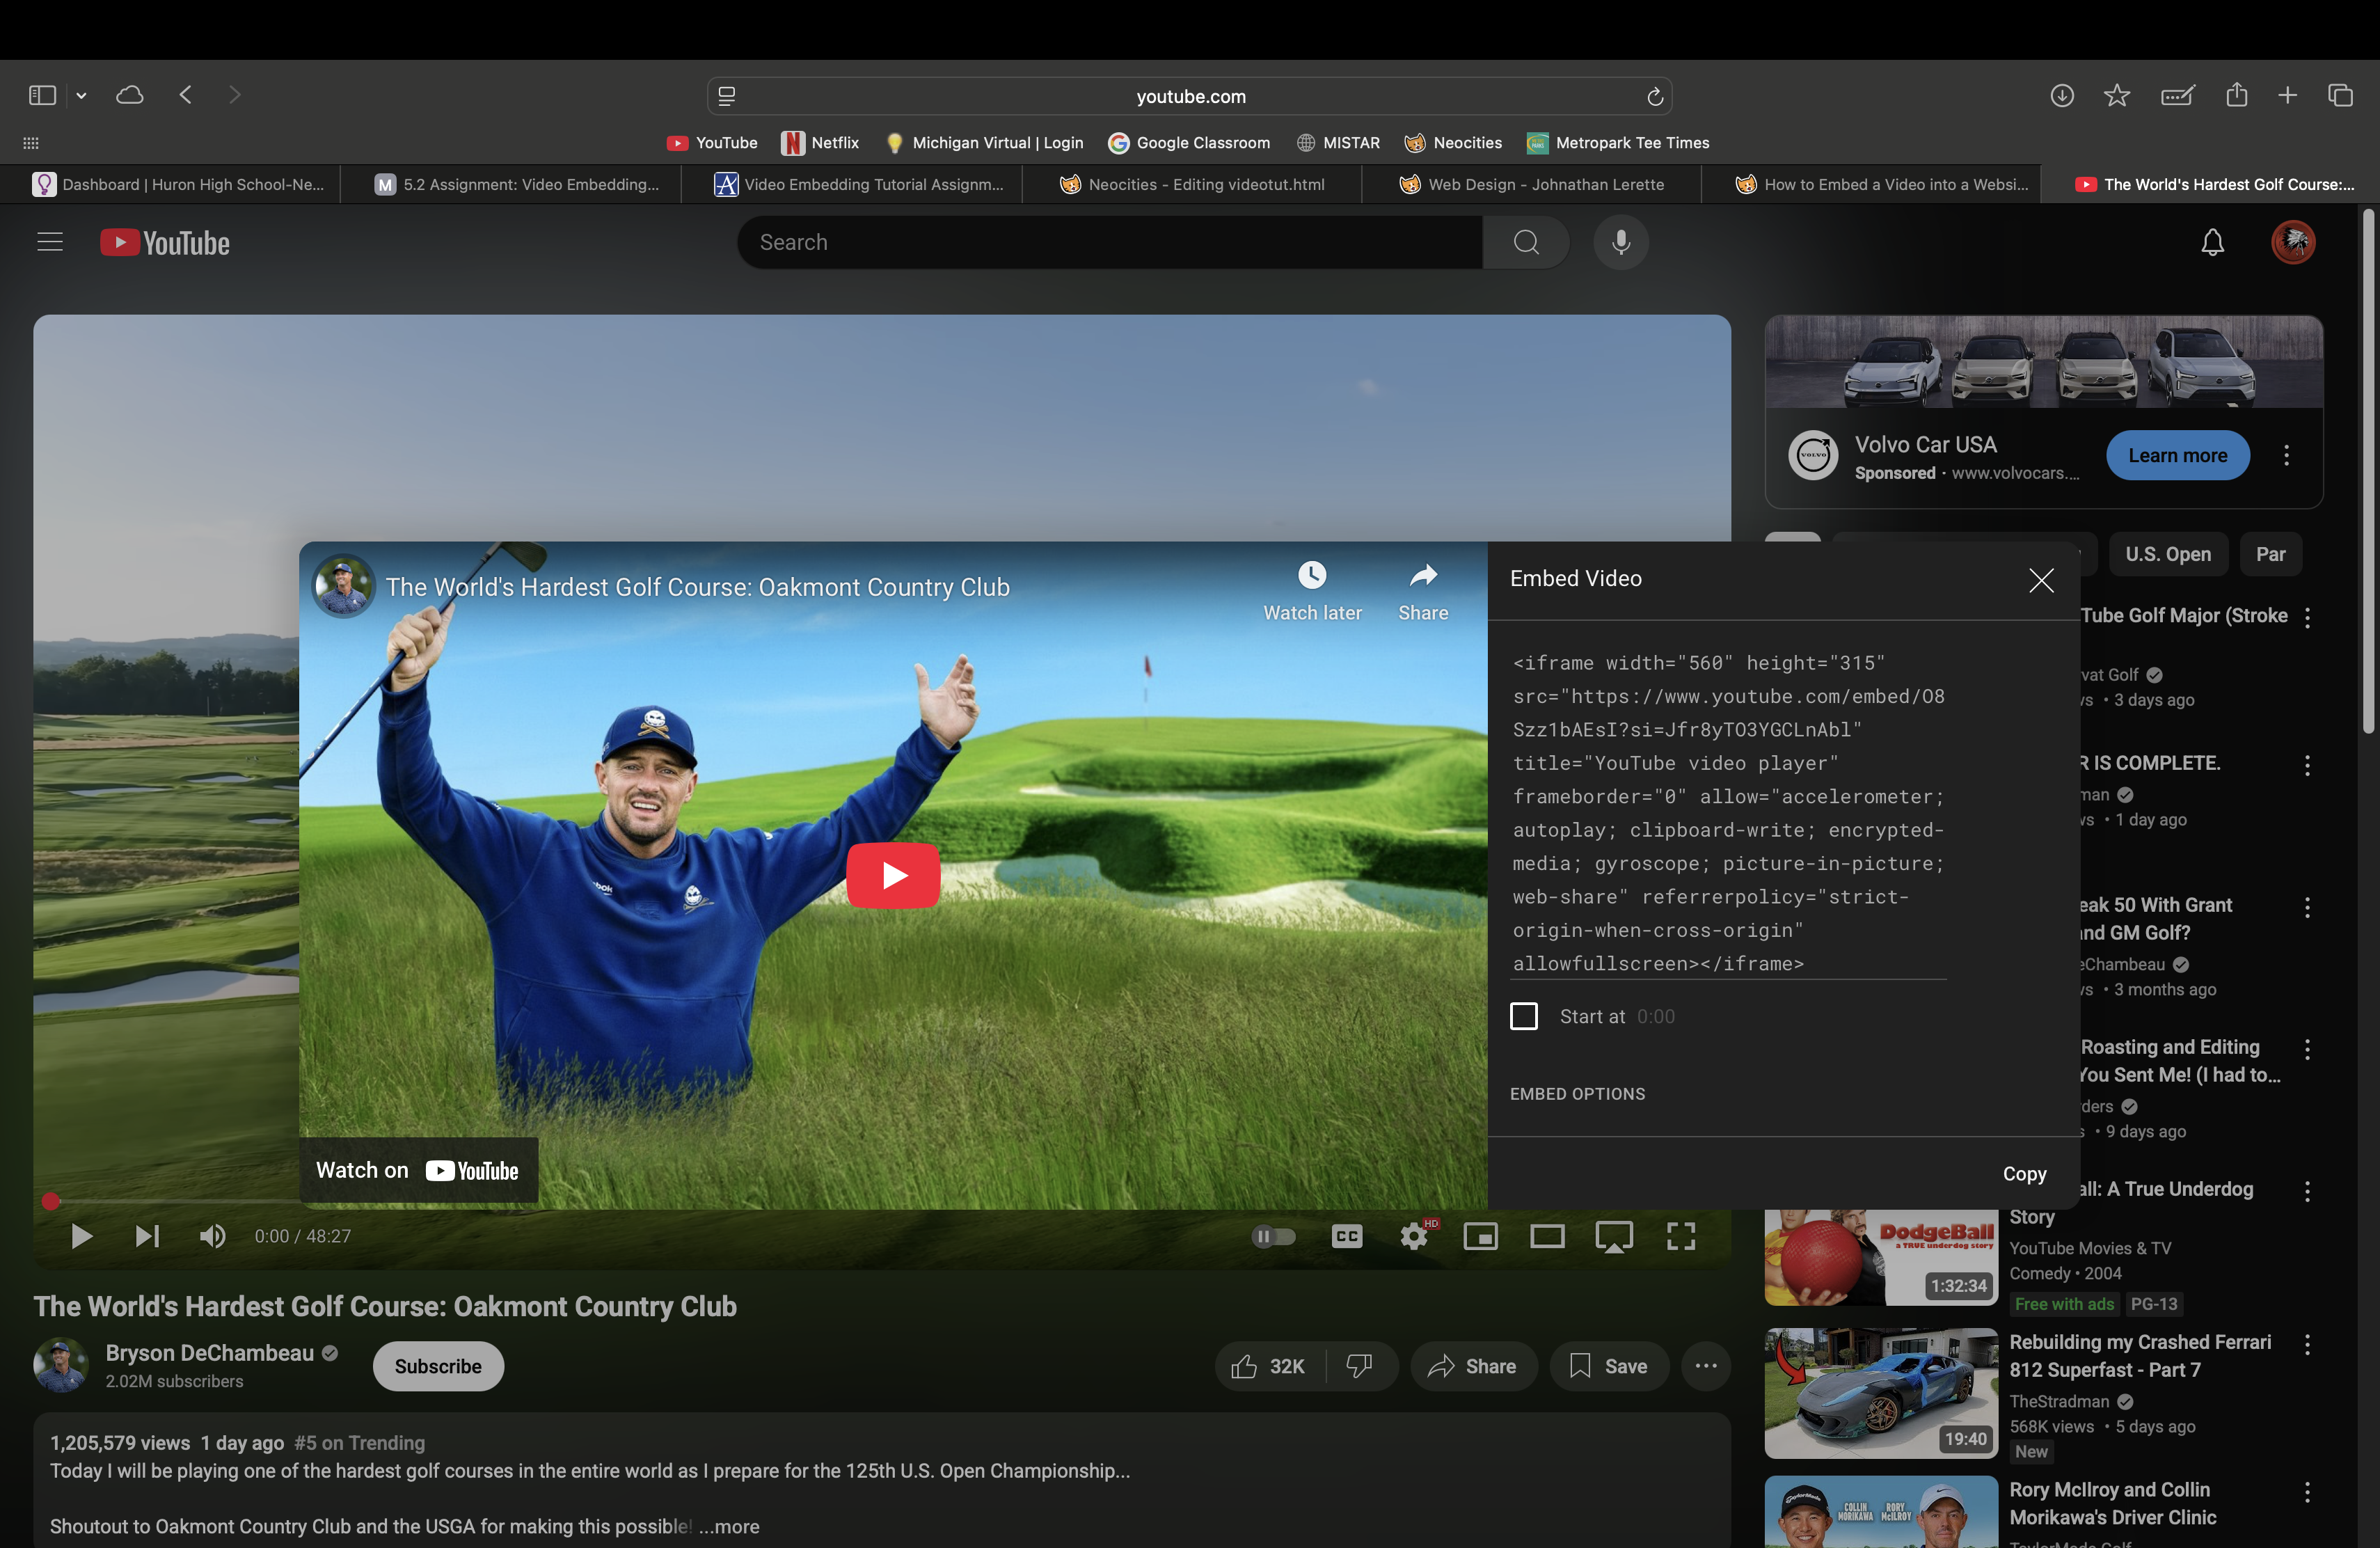Play the embed preview with red play button
2380x1548 pixels.
tap(893, 875)
